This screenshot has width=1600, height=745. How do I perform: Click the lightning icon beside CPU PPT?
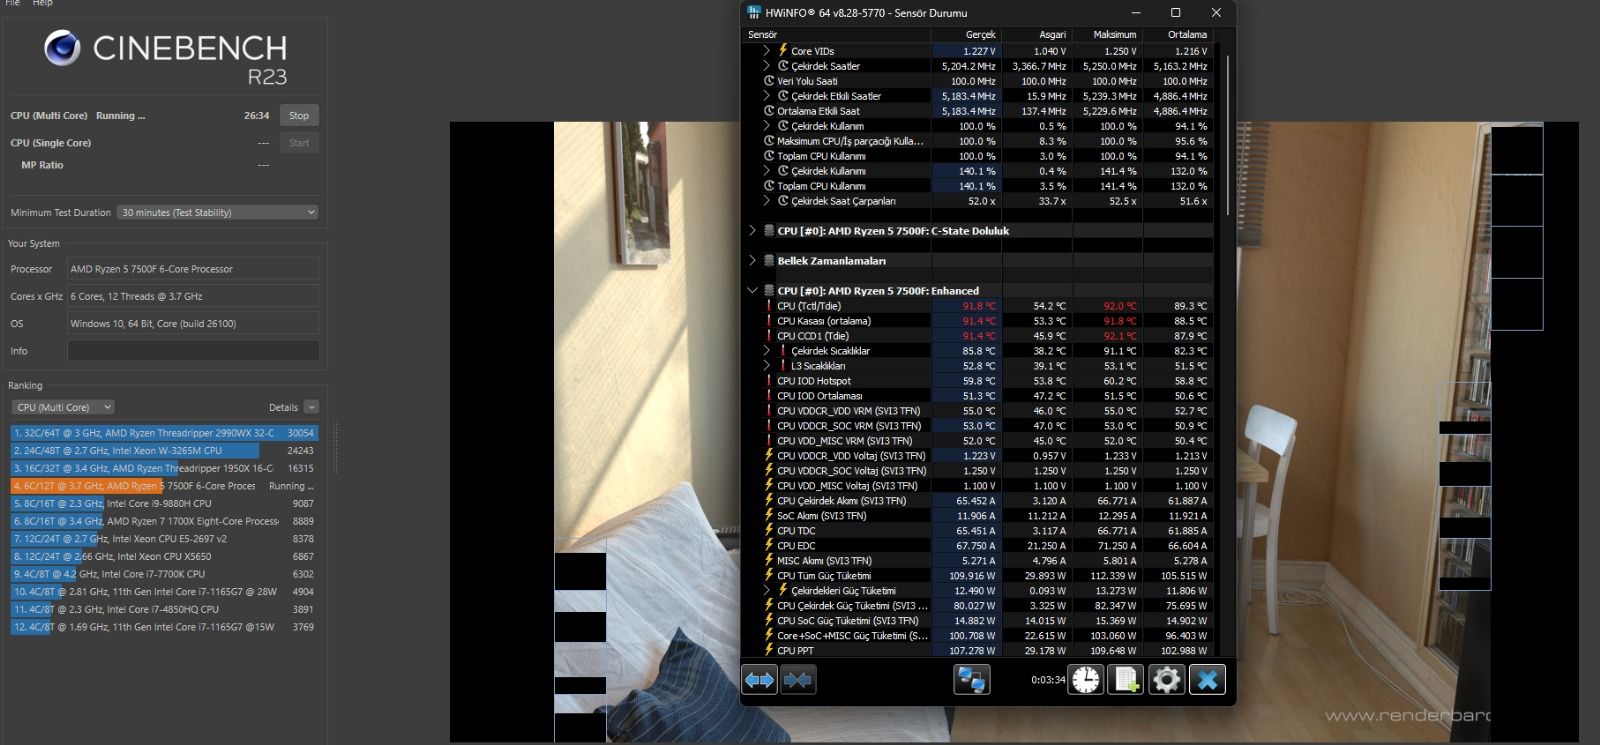769,650
